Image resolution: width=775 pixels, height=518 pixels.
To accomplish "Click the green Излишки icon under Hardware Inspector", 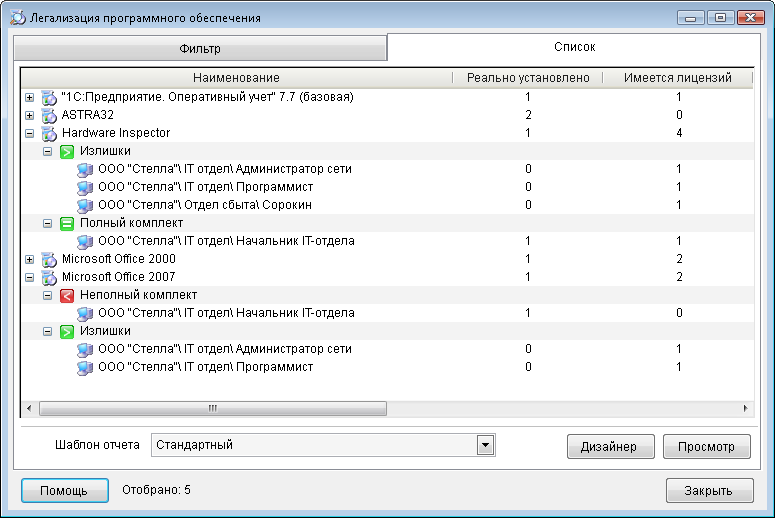I will coord(67,151).
